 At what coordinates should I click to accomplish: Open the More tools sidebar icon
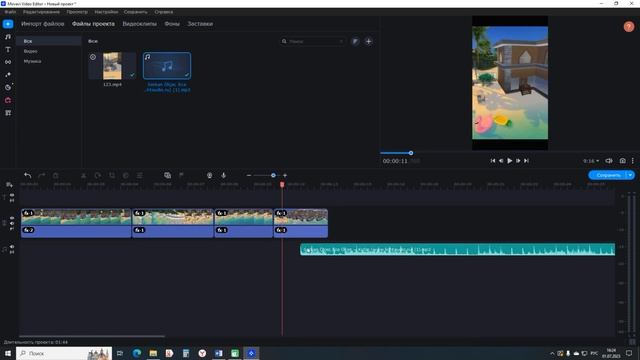[8, 113]
